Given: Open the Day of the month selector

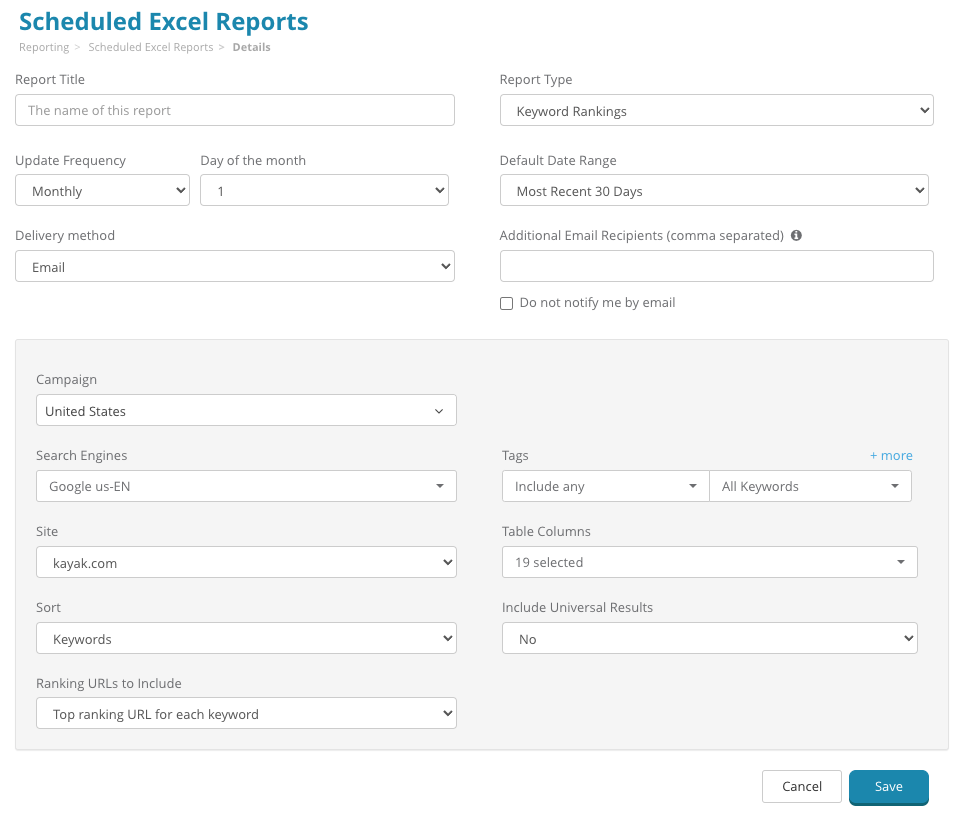Looking at the screenshot, I should click(324, 191).
